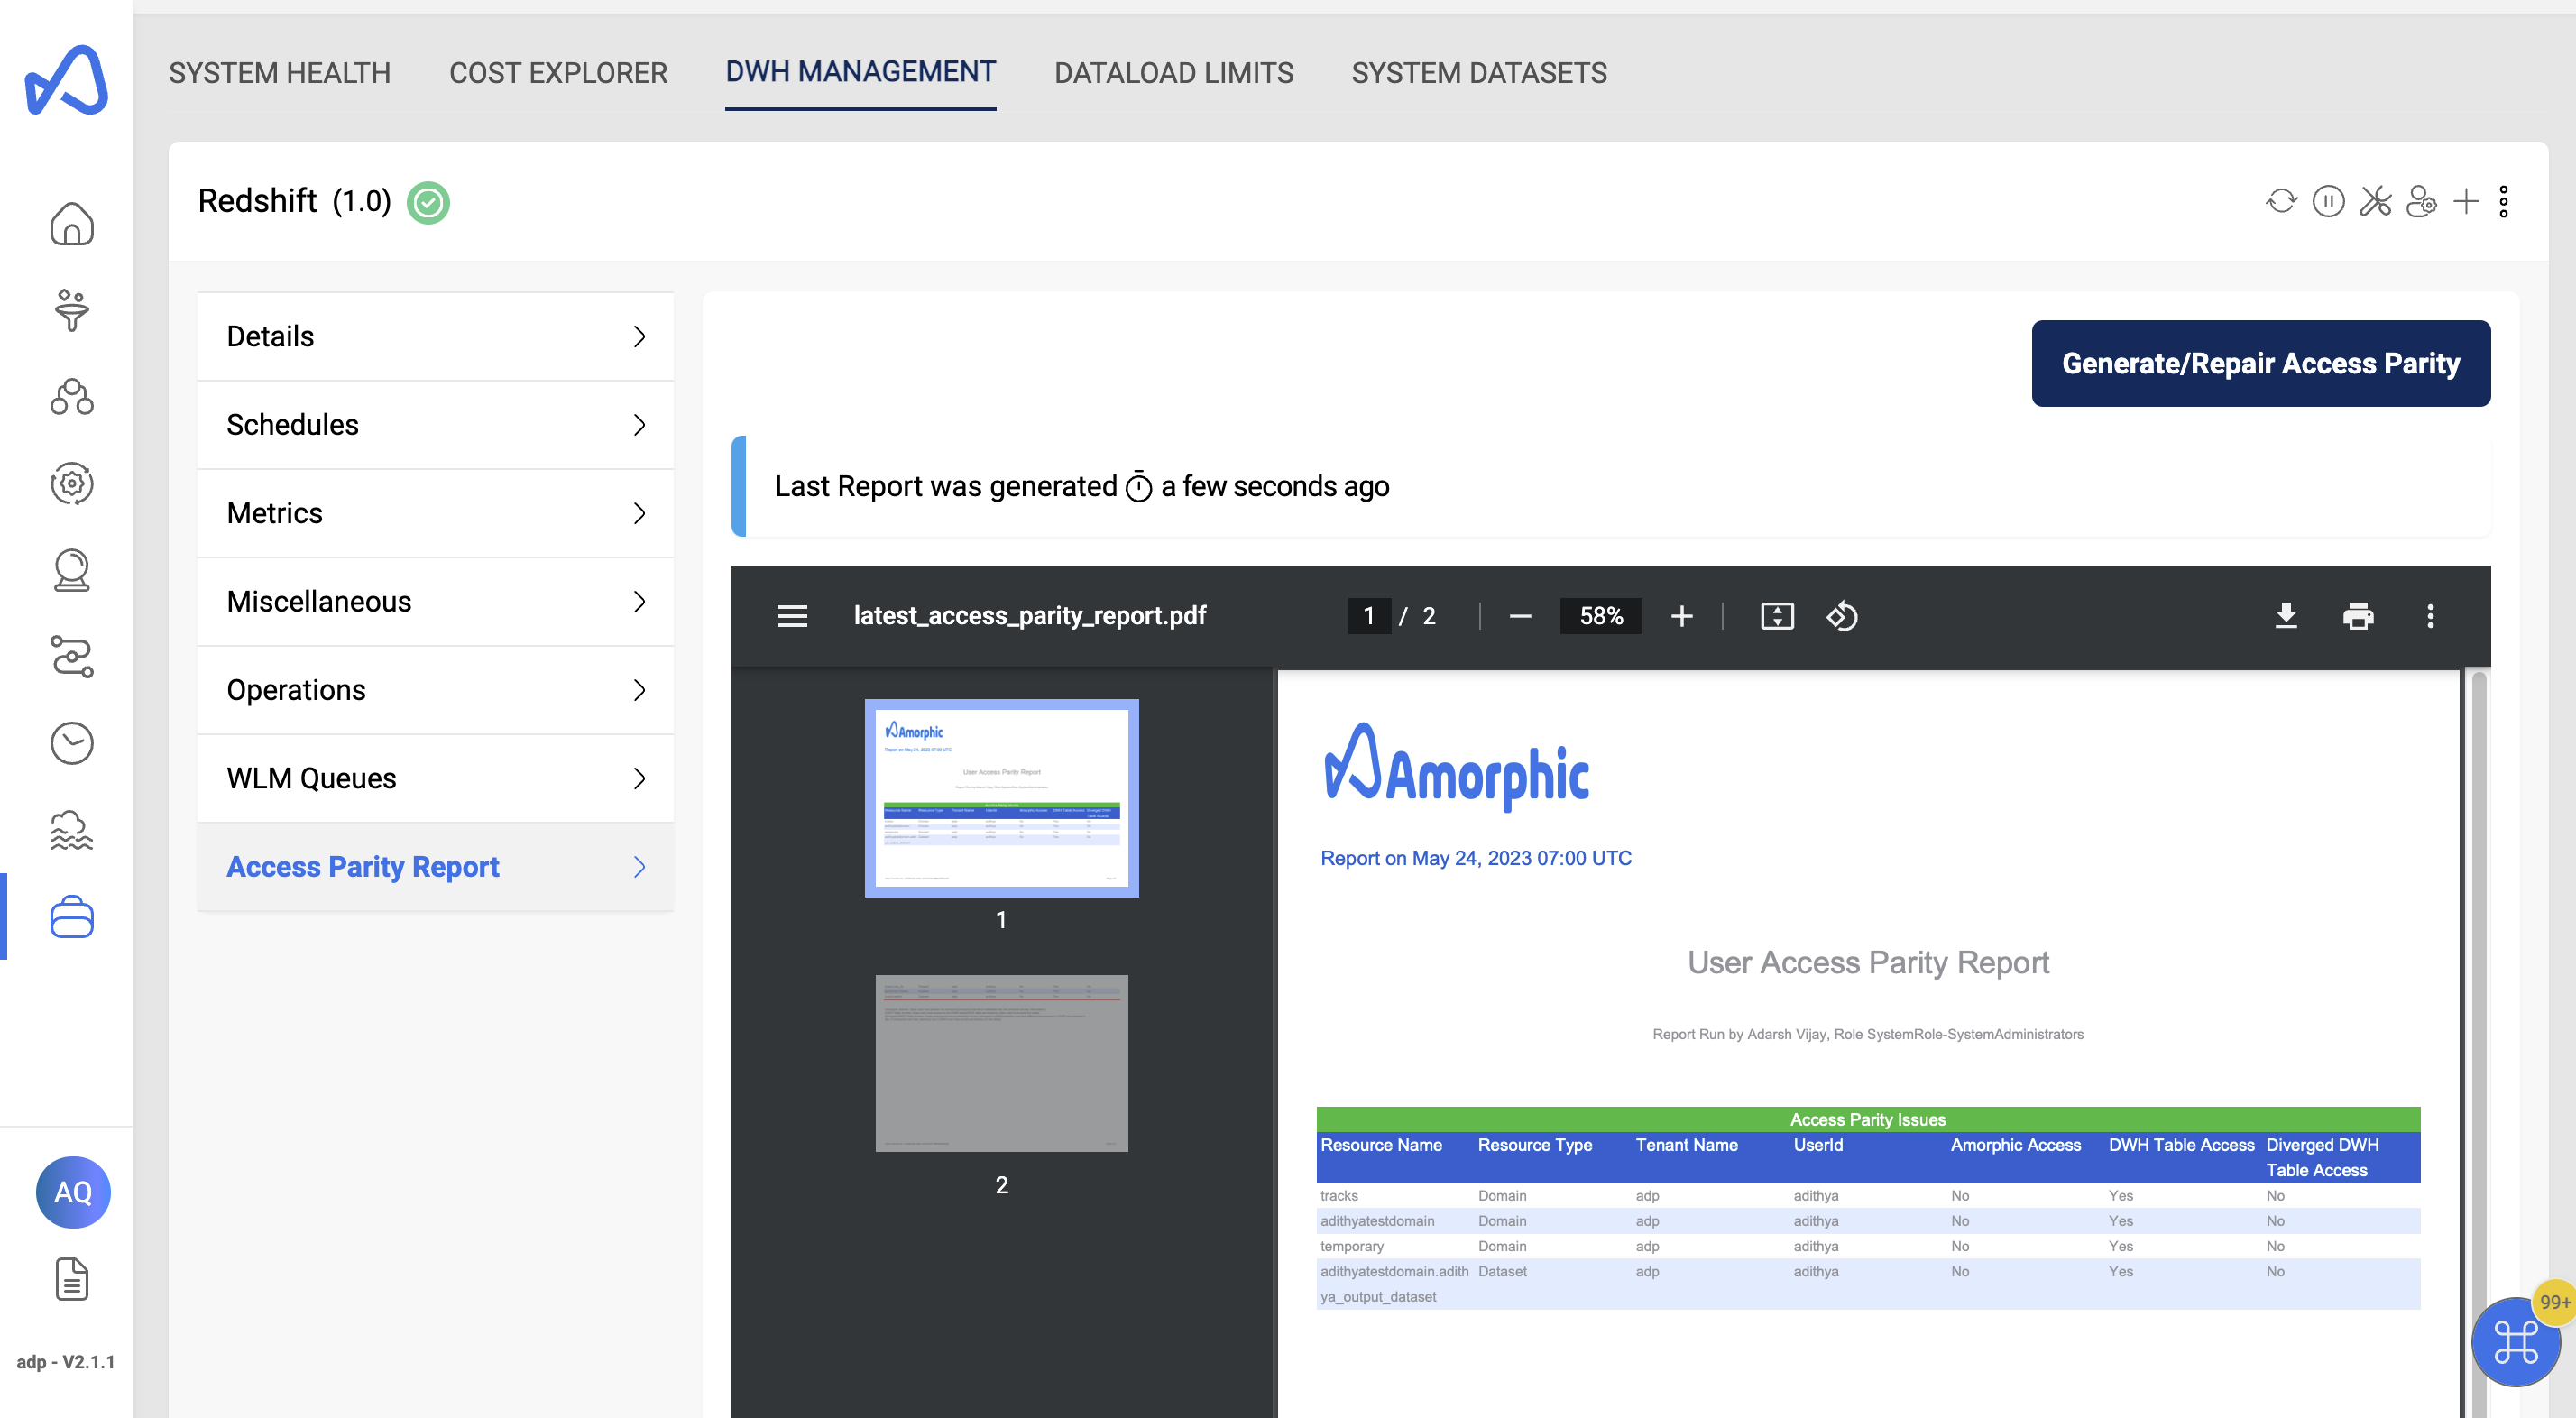Expand the Schedules section
2576x1418 pixels.
[435, 425]
